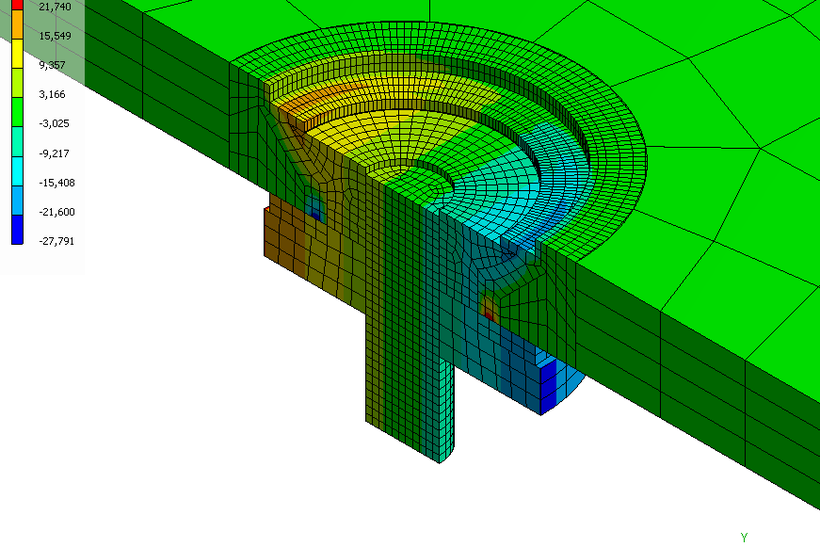Pick the dark blue legend swatch

tap(17, 230)
